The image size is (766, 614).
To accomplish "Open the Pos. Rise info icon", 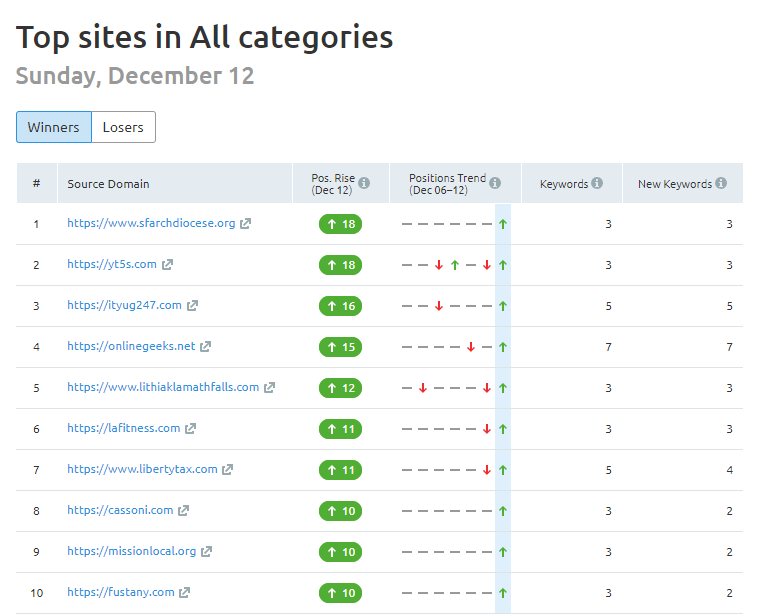I will tap(364, 183).
